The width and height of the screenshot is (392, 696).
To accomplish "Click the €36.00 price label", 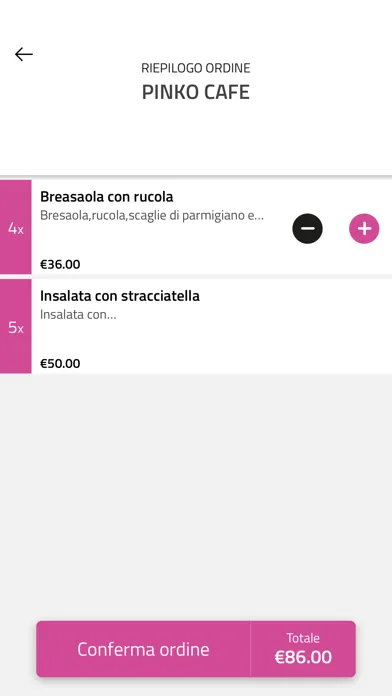I will tap(60, 265).
